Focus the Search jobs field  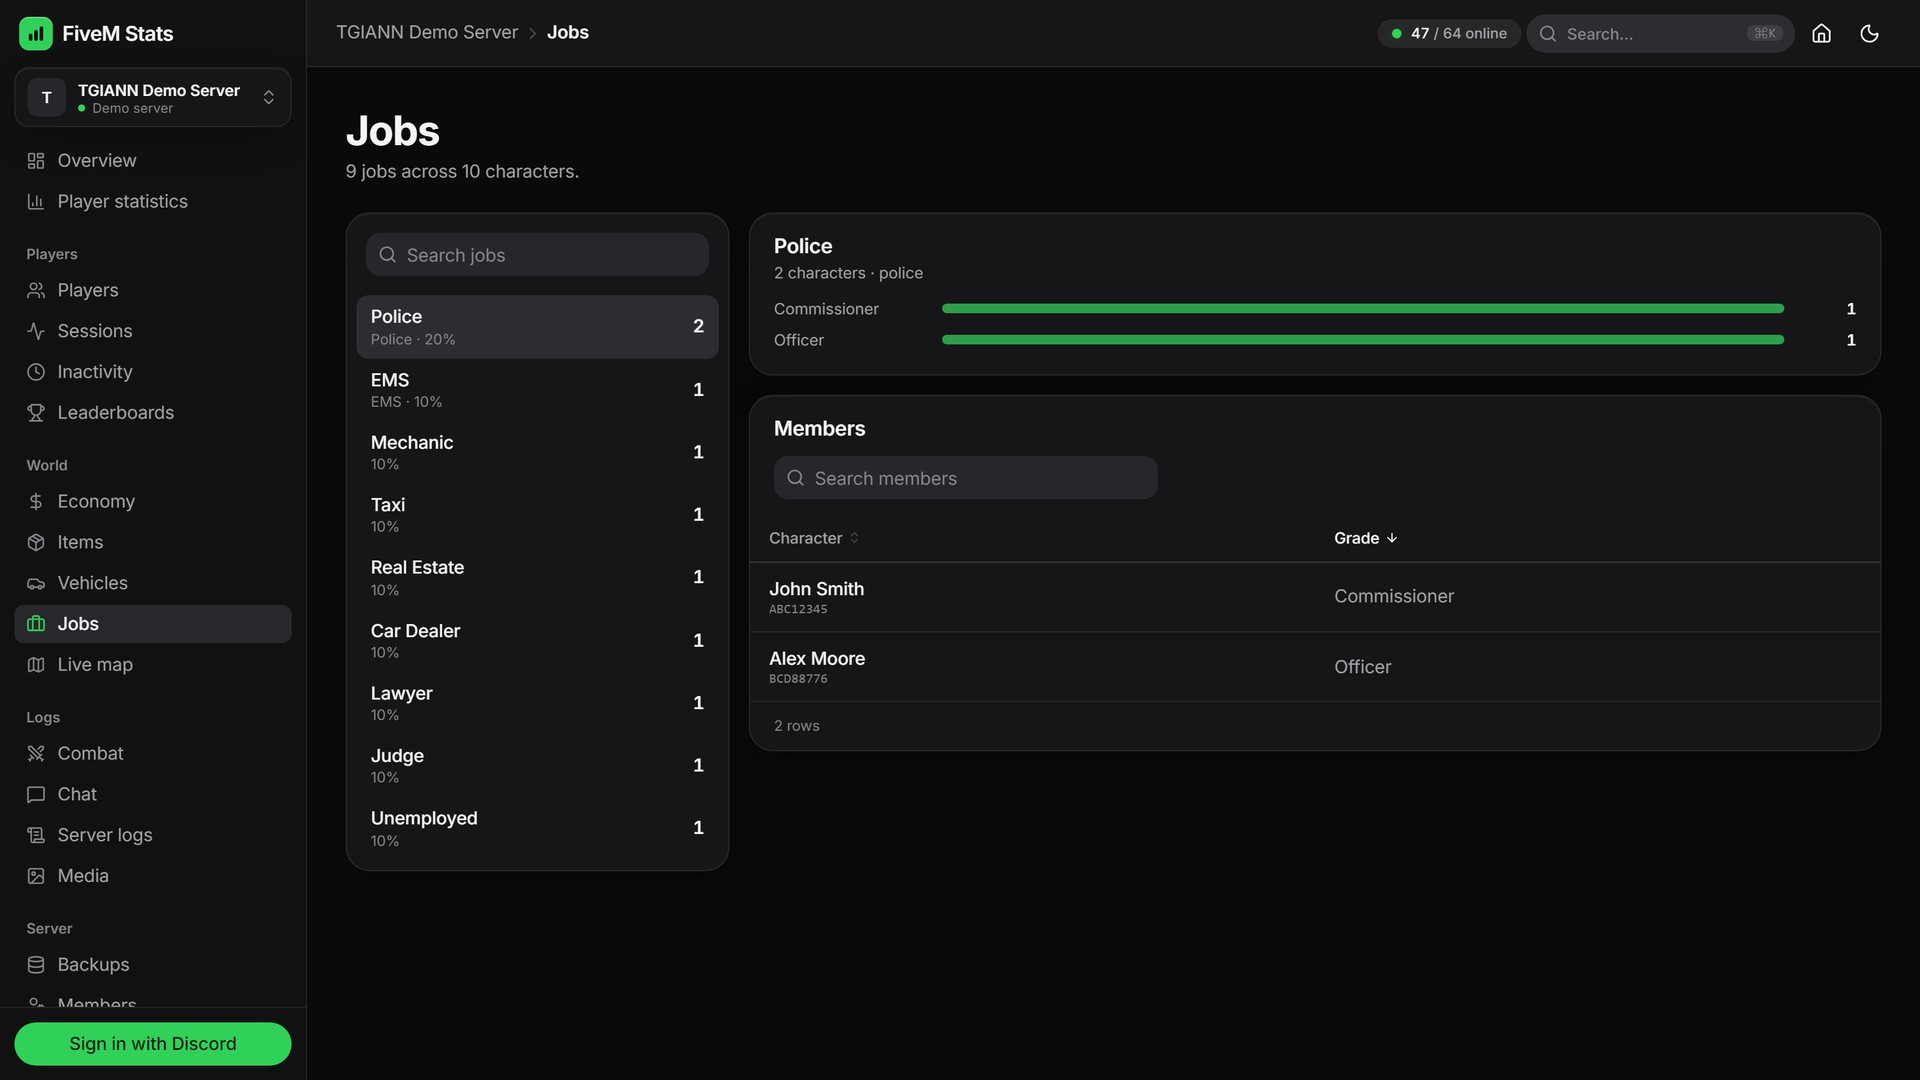point(537,255)
